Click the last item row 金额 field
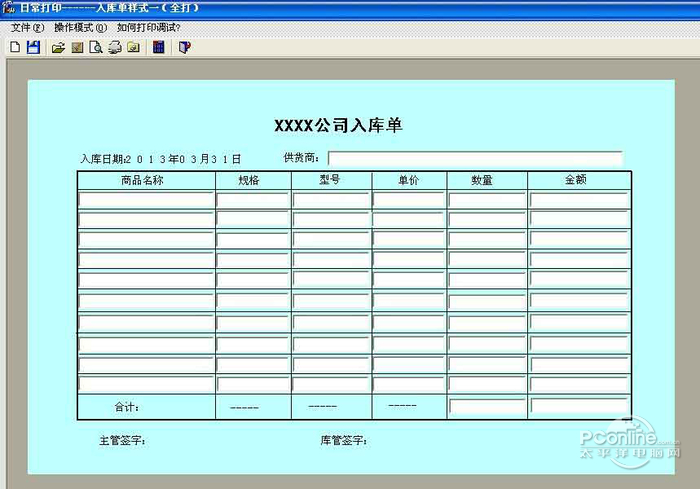700x489 pixels. pos(579,384)
